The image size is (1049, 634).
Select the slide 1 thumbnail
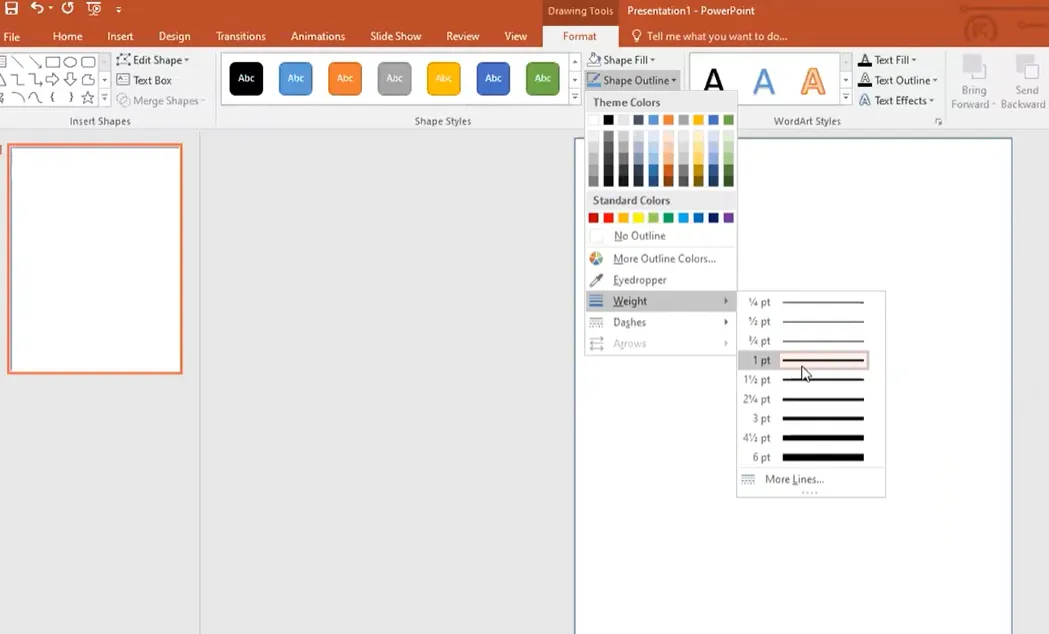pos(95,259)
